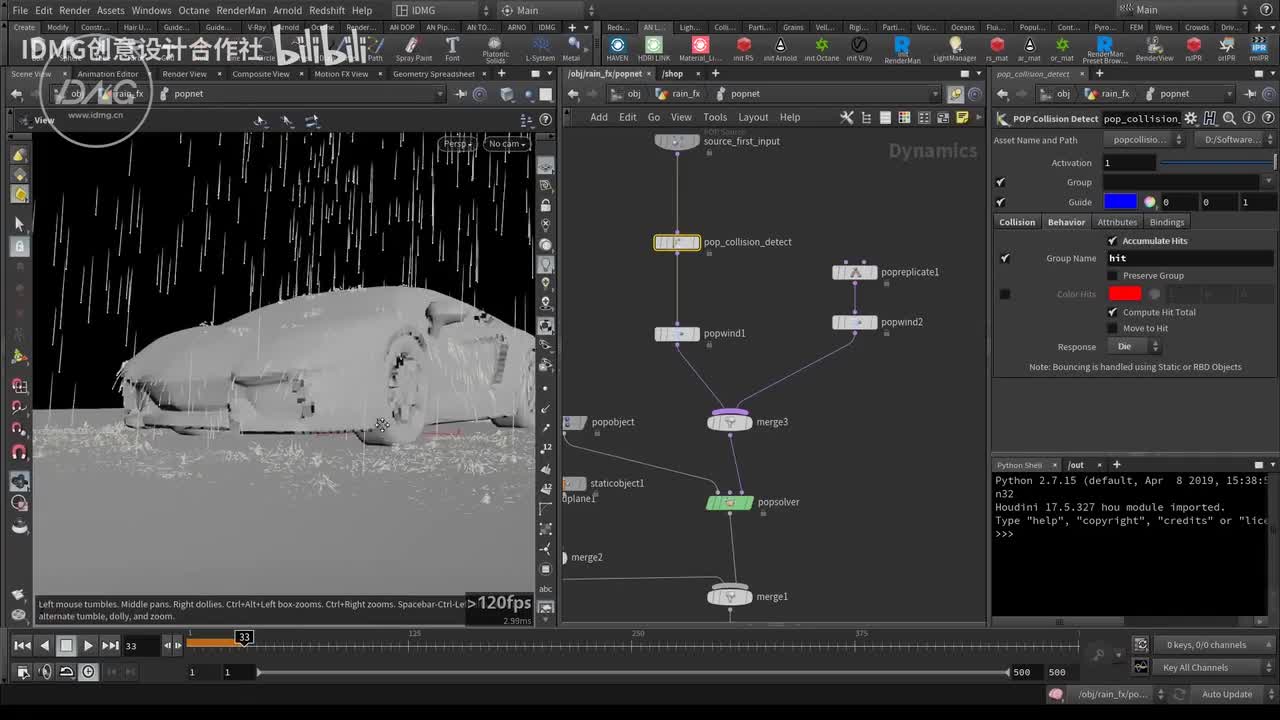This screenshot has height=720, width=1280.
Task: Open network editor wrench tools icon
Action: pyautogui.click(x=847, y=117)
